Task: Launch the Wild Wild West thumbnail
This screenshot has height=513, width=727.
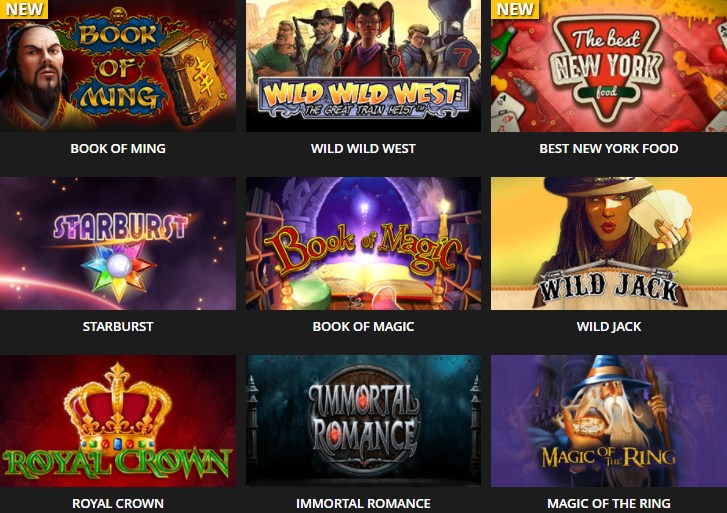Action: [x=363, y=66]
